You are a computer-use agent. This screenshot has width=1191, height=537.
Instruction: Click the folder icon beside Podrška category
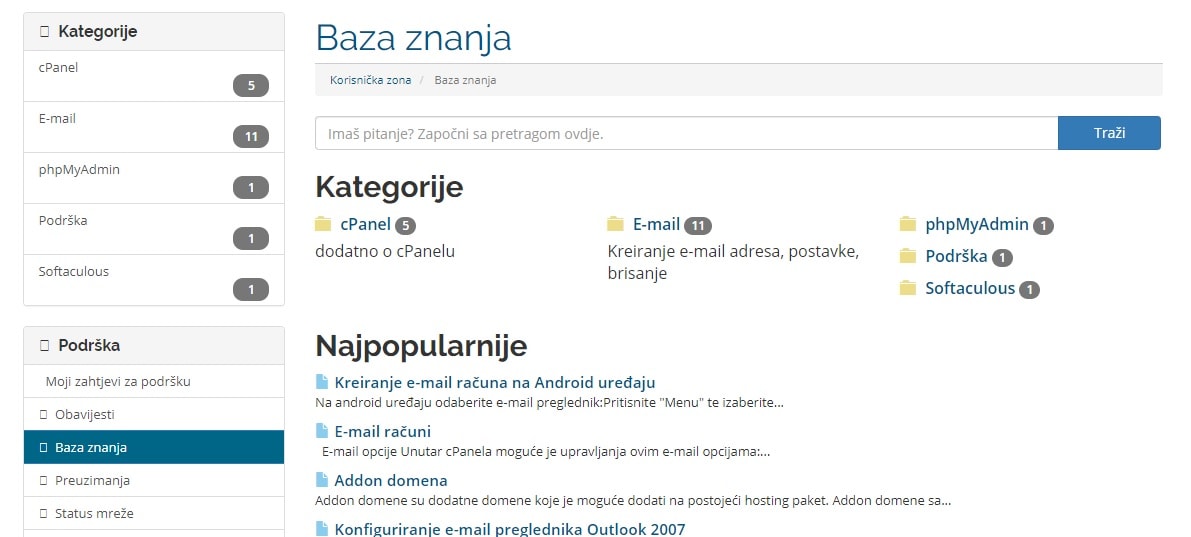click(x=908, y=257)
